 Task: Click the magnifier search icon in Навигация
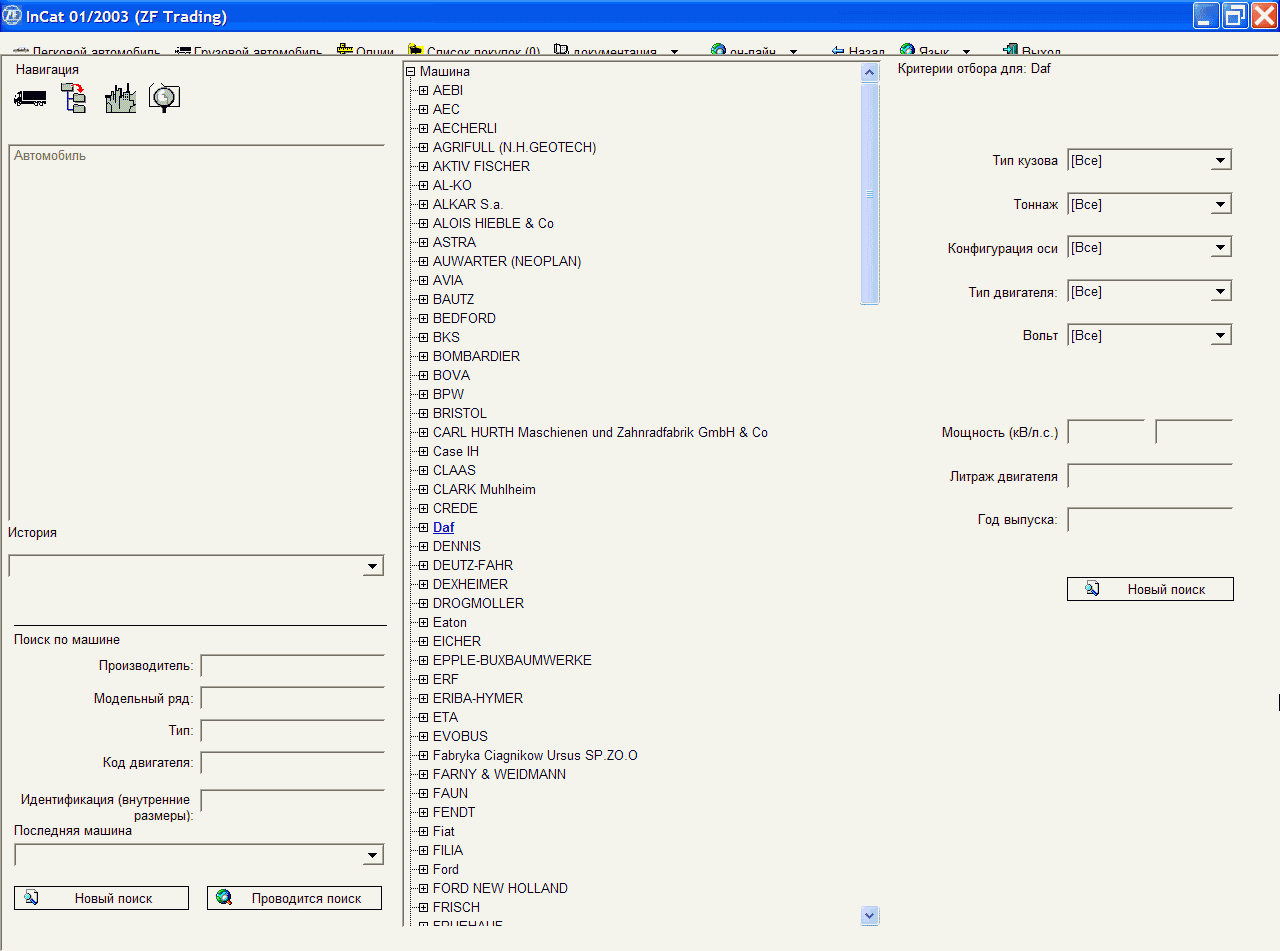pos(164,97)
